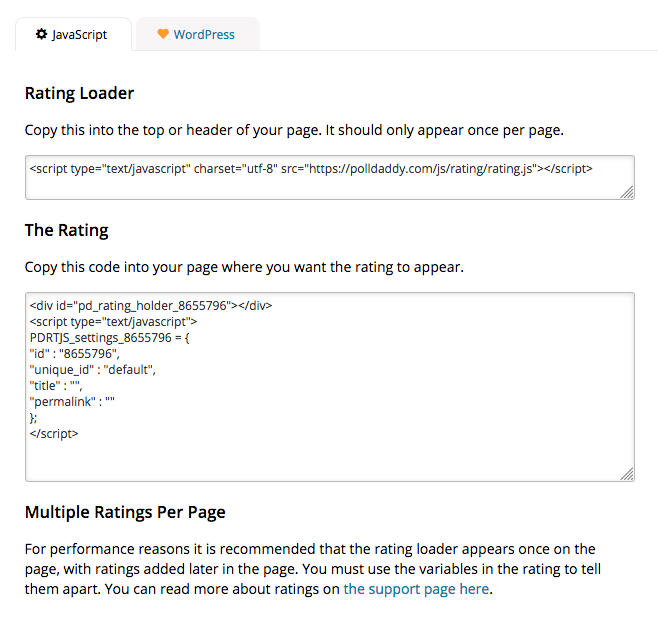Click the gear icon on JavaScript tab
This screenshot has width=658, height=632.
(41, 34)
